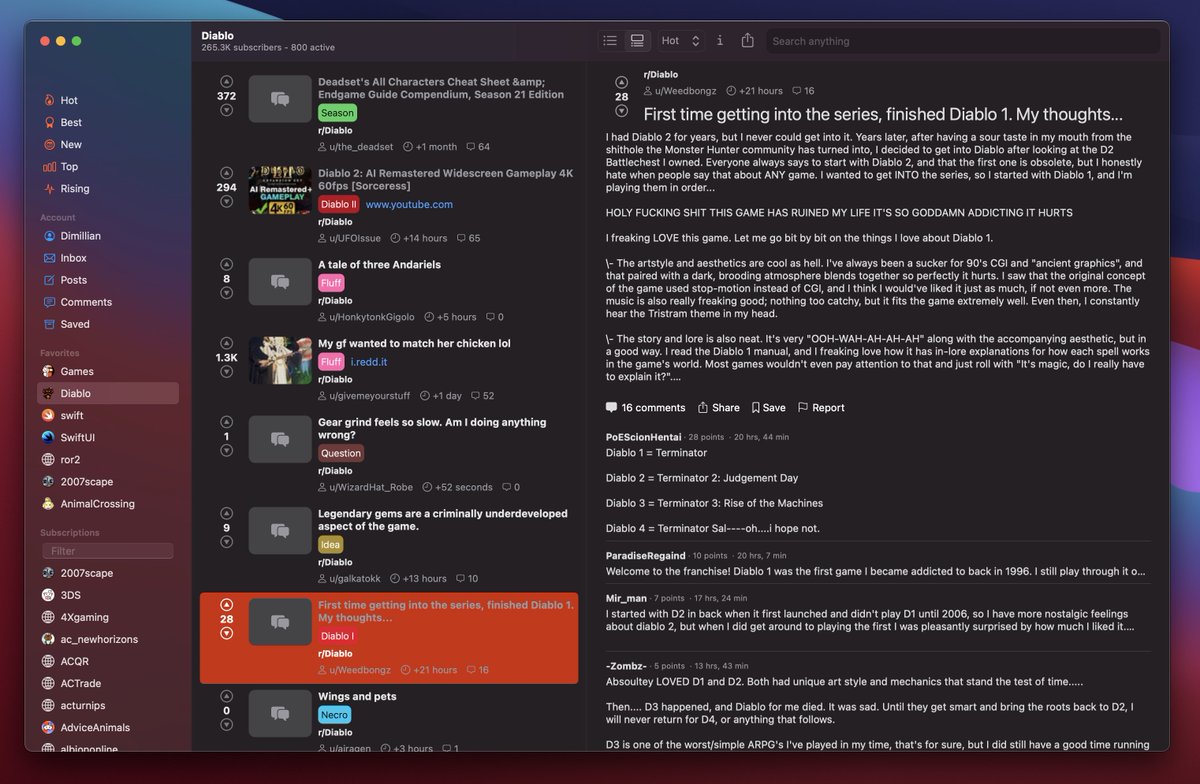Upvote the Wings and pets post
The width and height of the screenshot is (1200, 784).
pos(226,696)
